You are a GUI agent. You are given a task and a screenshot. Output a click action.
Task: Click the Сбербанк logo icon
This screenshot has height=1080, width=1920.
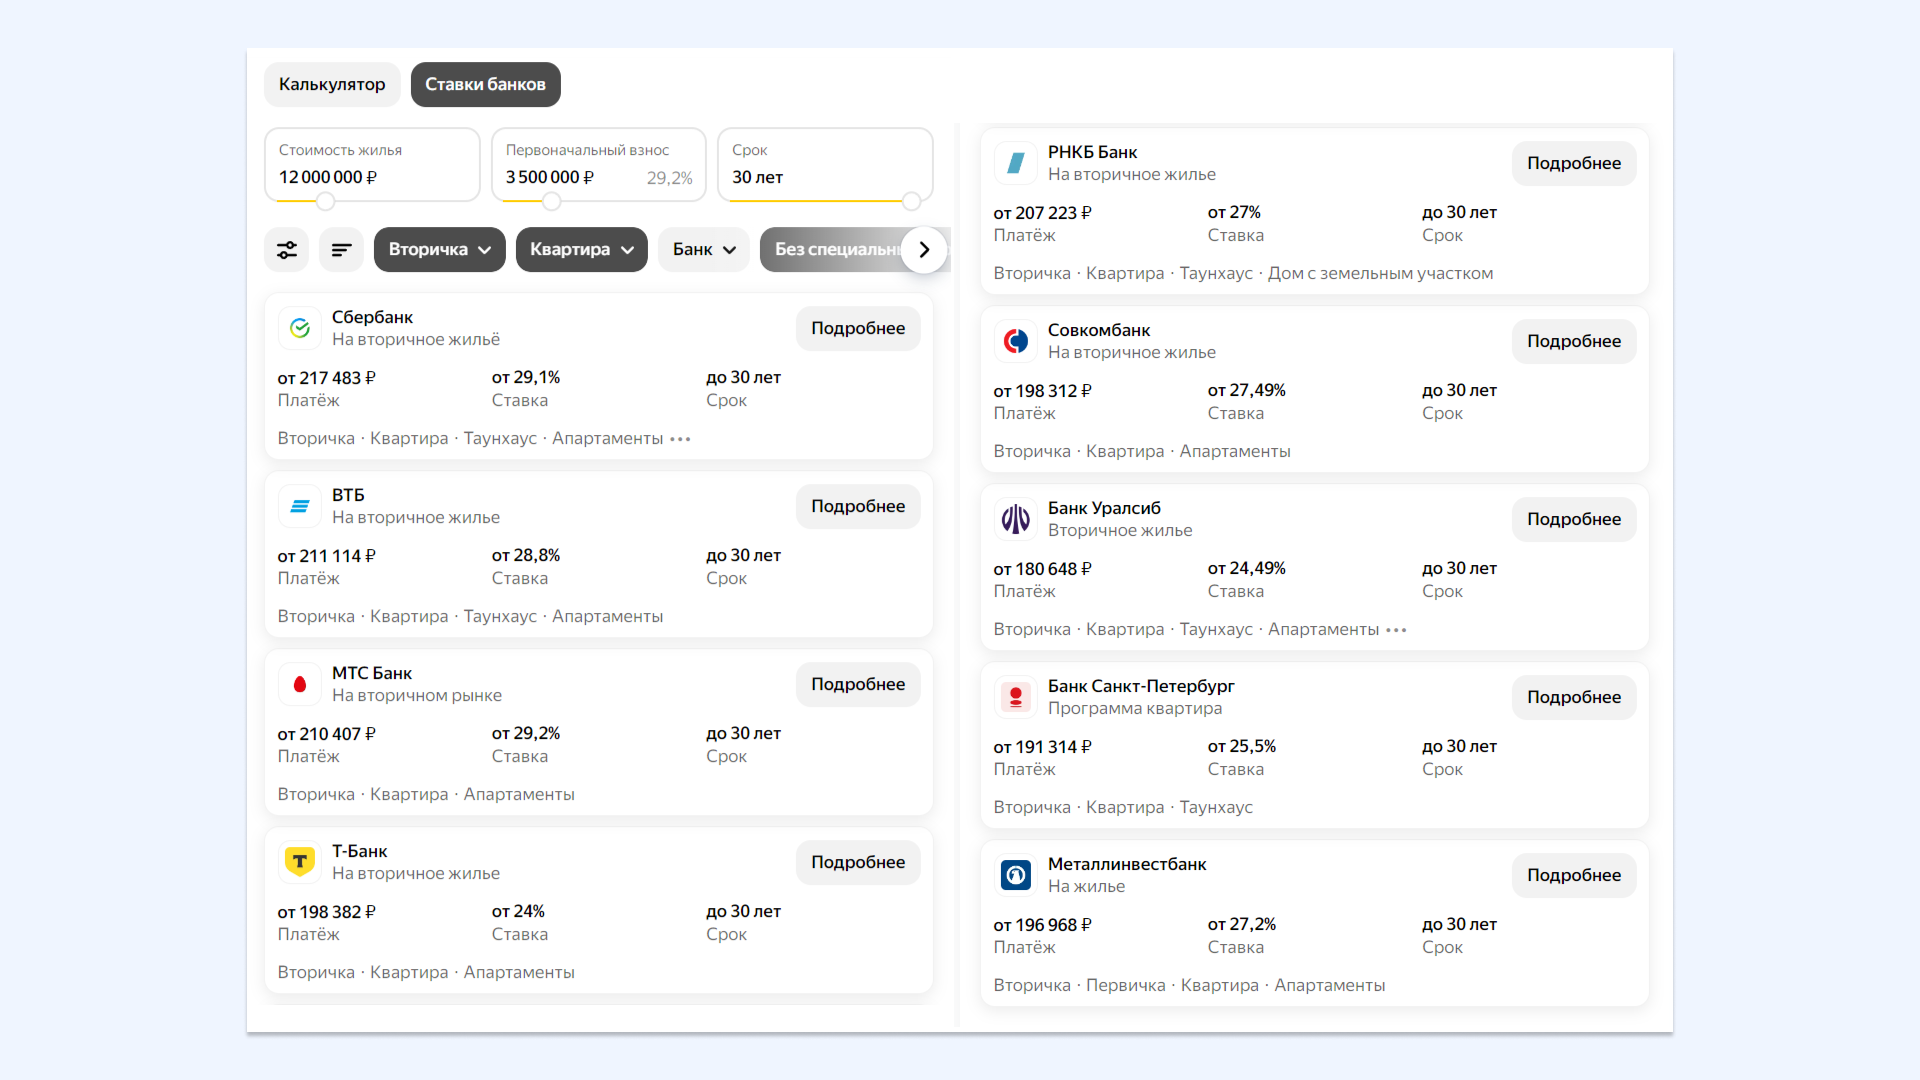tap(299, 328)
